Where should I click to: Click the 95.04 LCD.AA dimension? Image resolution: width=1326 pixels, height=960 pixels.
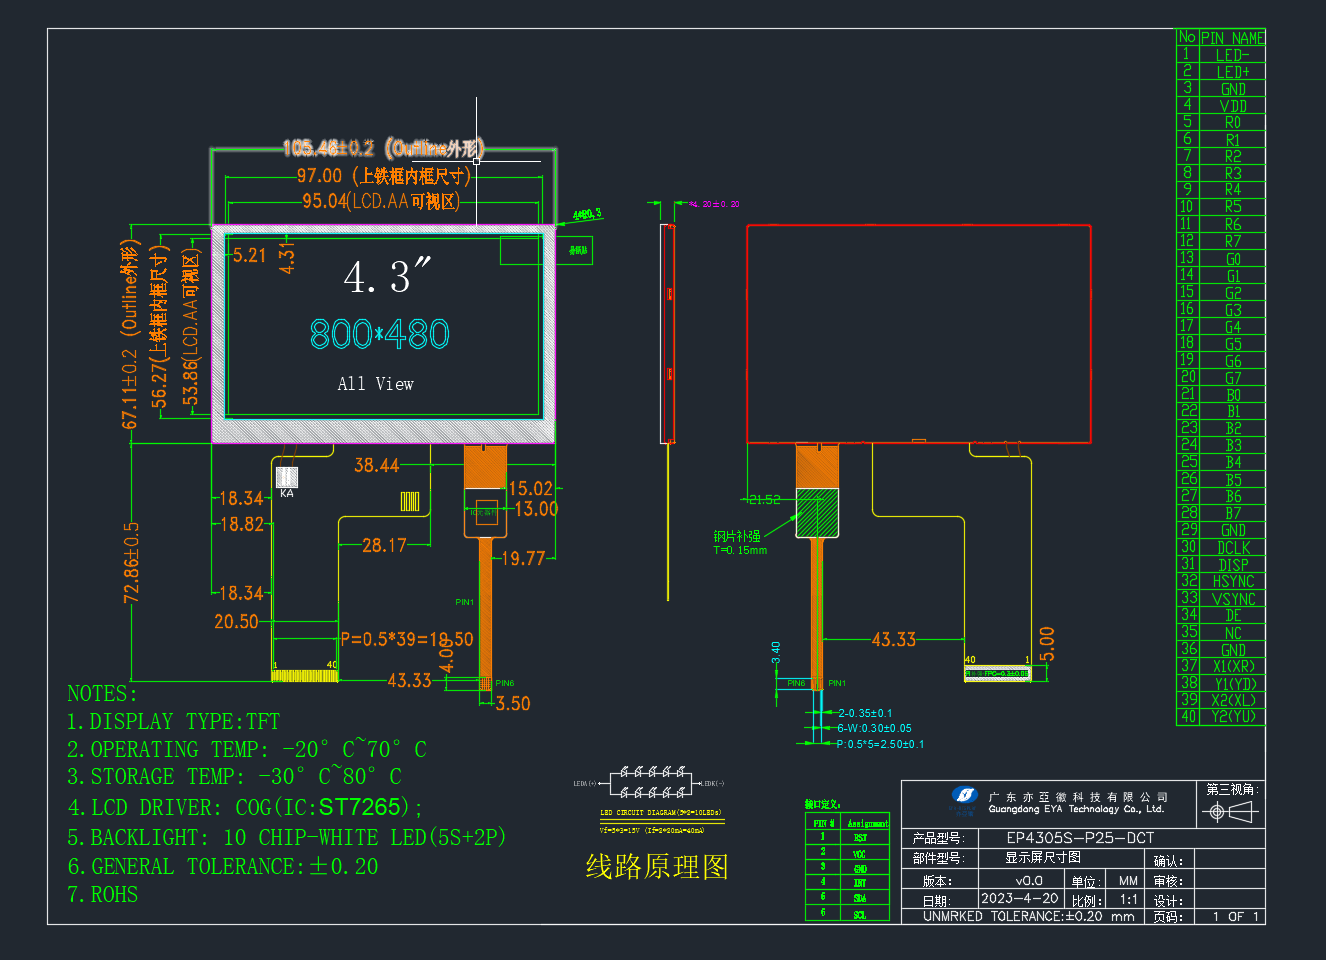click(x=381, y=201)
